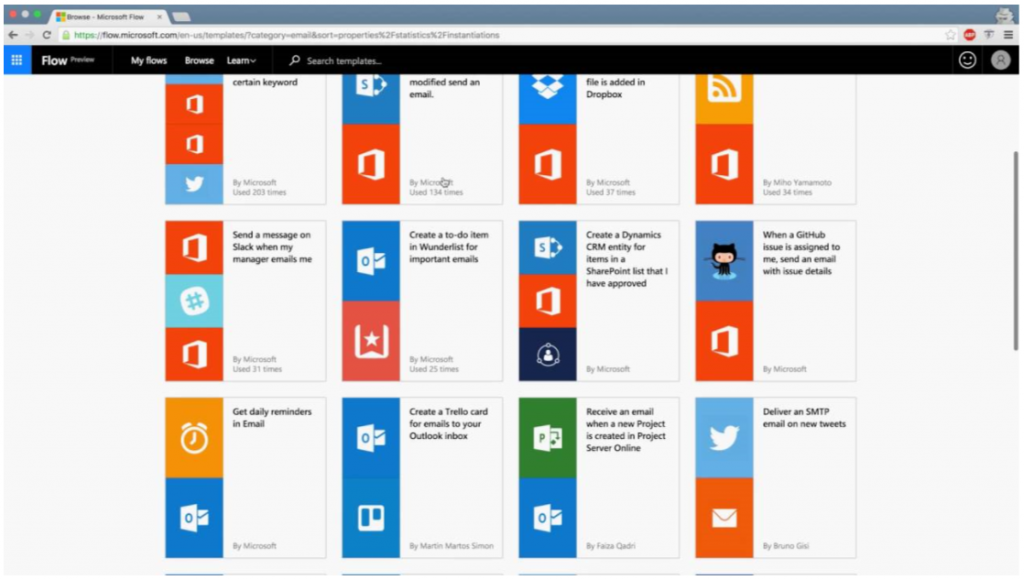The width and height of the screenshot is (1024, 580).
Task: Click the orange SMTP envelope icon
Action: point(724,518)
